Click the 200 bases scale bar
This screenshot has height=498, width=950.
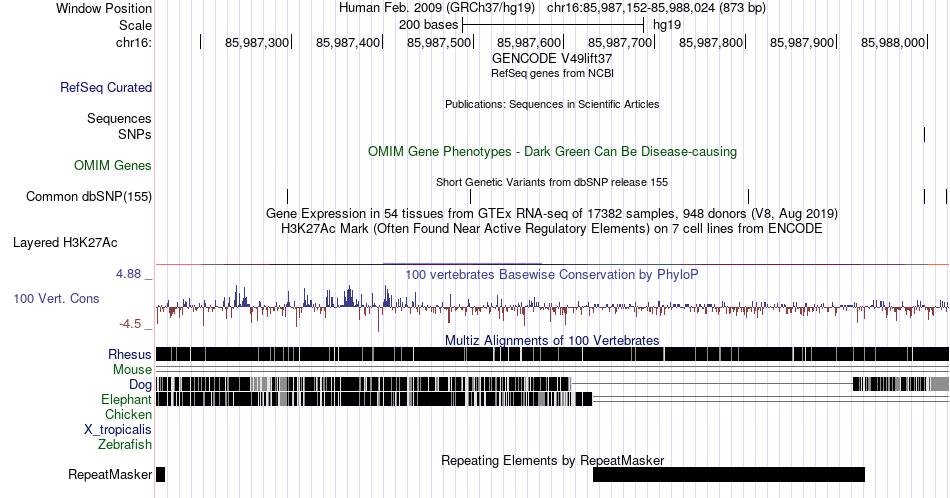point(553,25)
